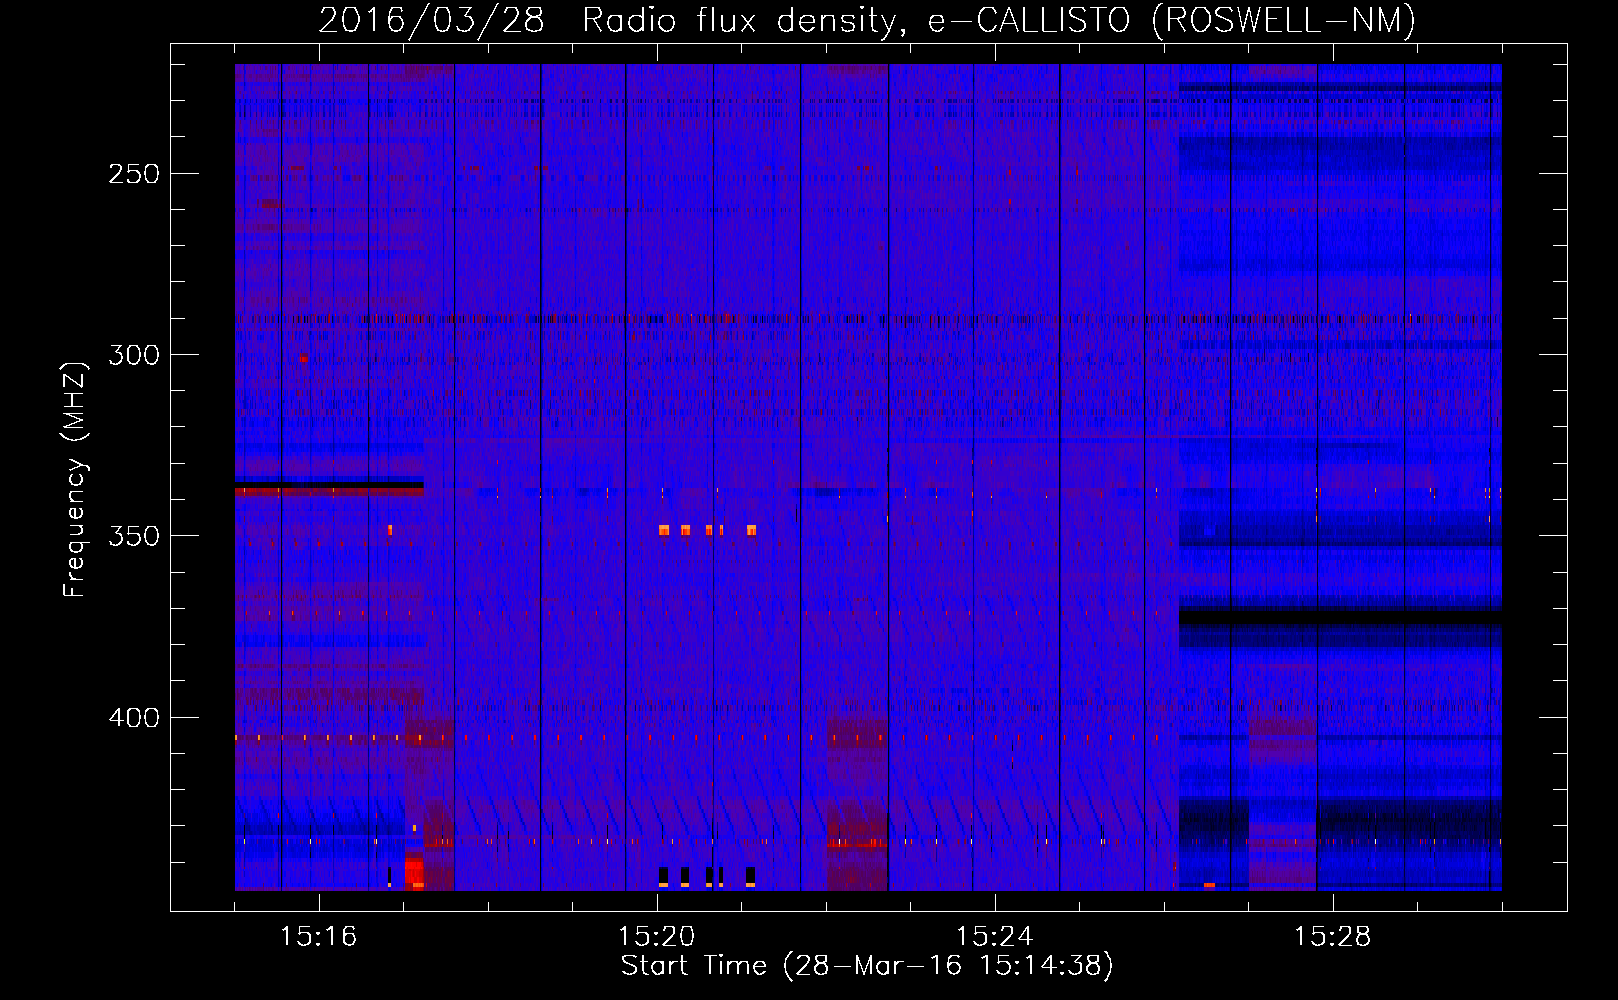The width and height of the screenshot is (1618, 1000).
Task: Click the 350 frequency axis label
Action: 134,536
